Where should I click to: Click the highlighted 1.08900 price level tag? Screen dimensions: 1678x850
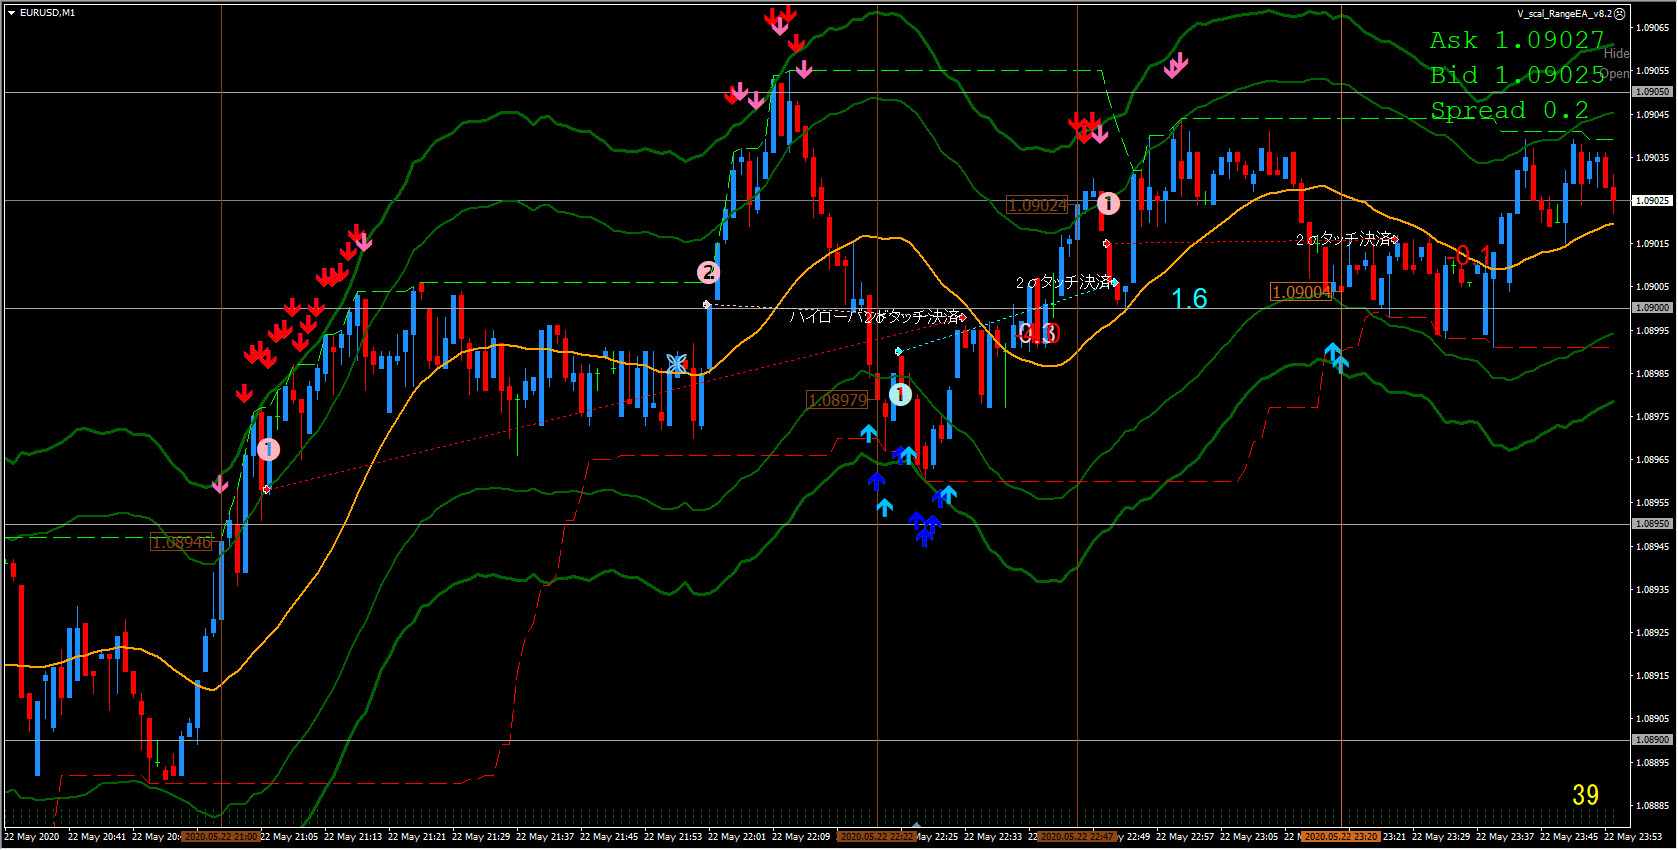coord(1652,740)
